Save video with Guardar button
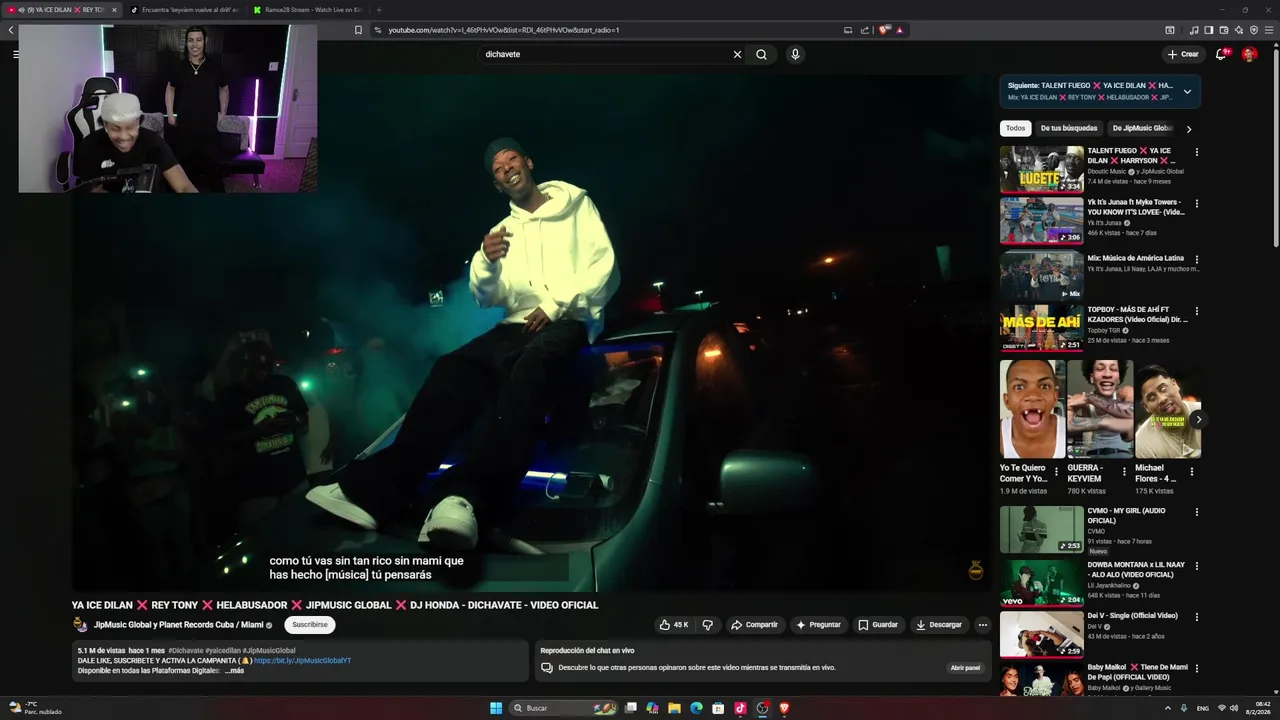The height and width of the screenshot is (720, 1280). (x=878, y=625)
